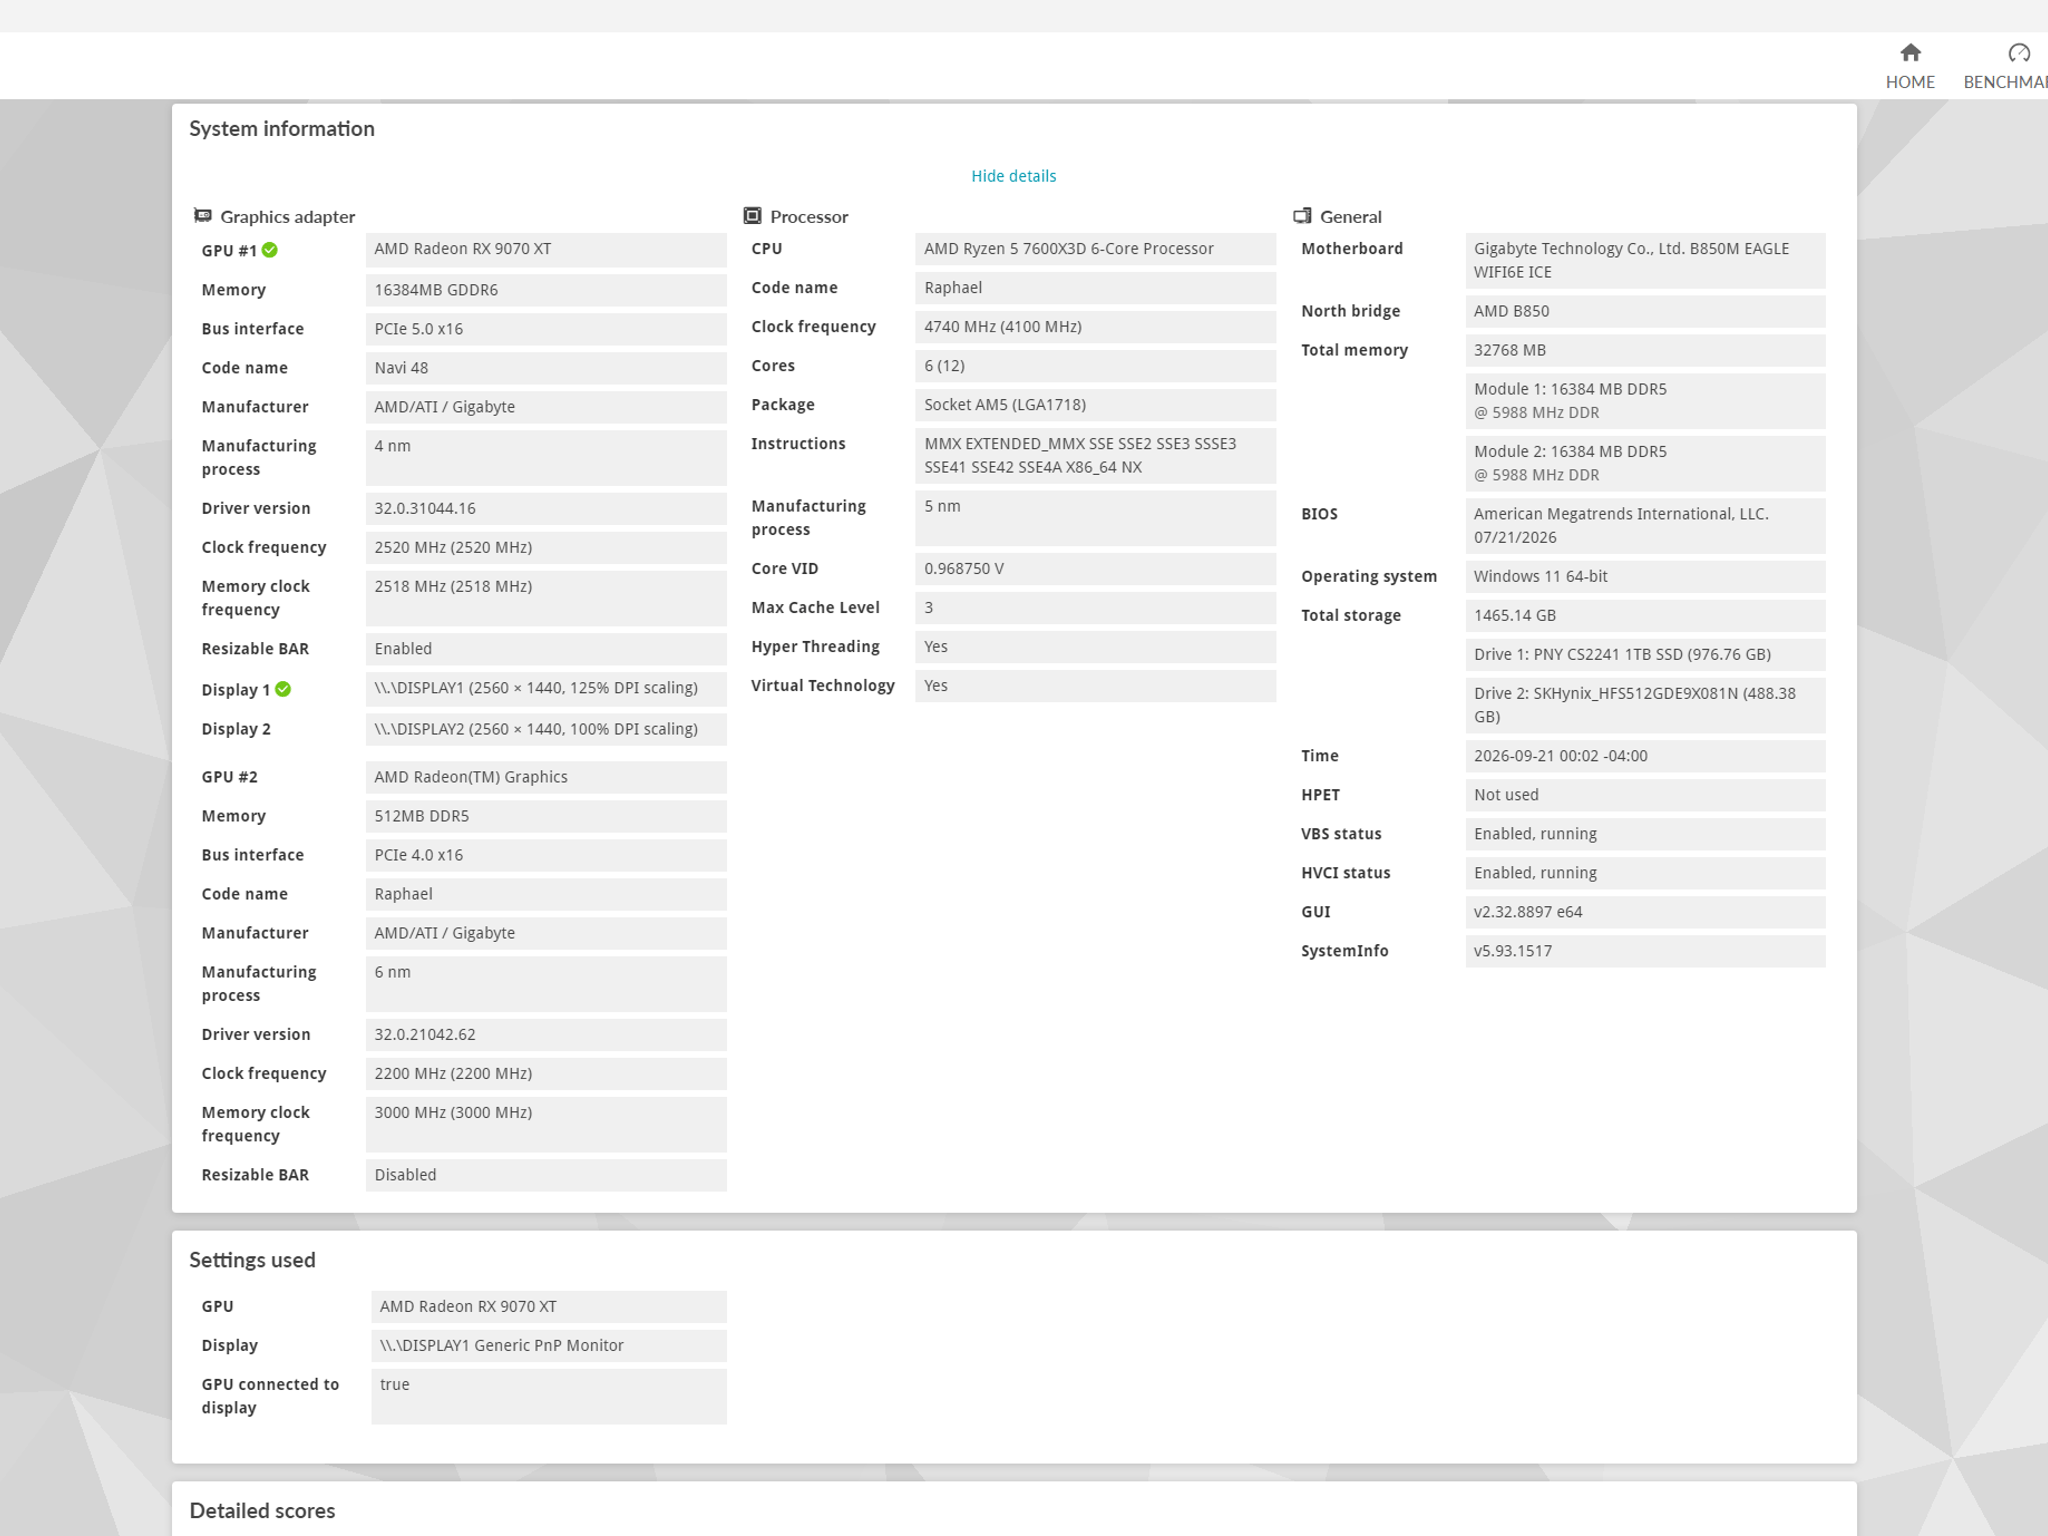Viewport: 2048px width, 1536px height.
Task: Click Socket AM5 (LGA1718) package value
Action: point(1095,405)
